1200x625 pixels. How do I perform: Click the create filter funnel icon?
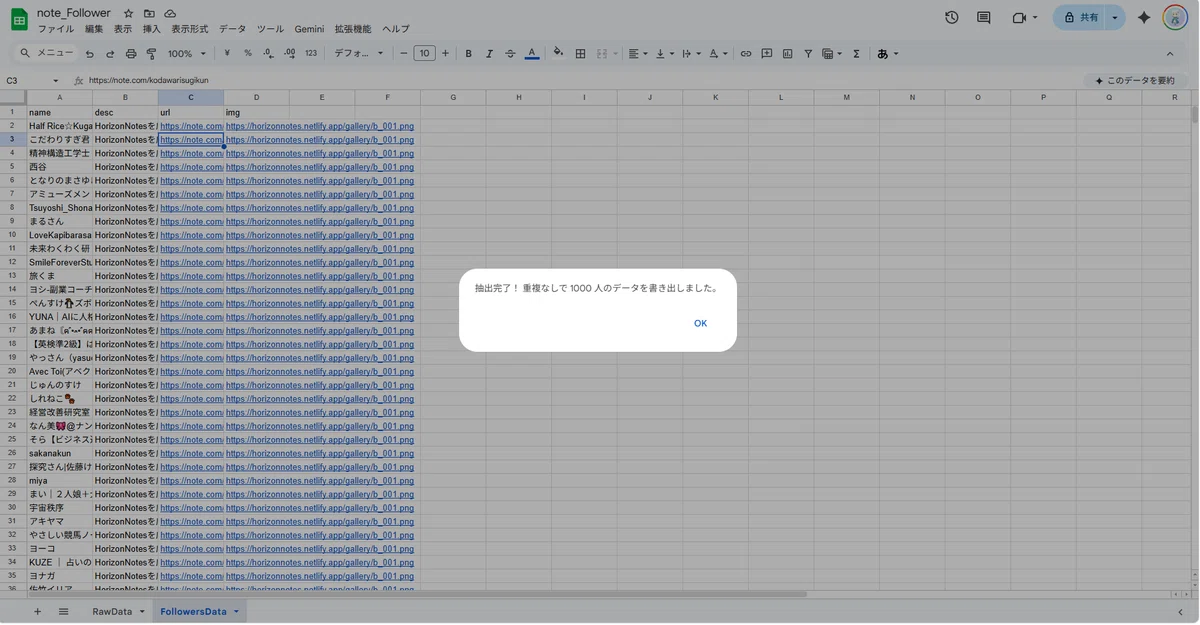[x=808, y=54]
